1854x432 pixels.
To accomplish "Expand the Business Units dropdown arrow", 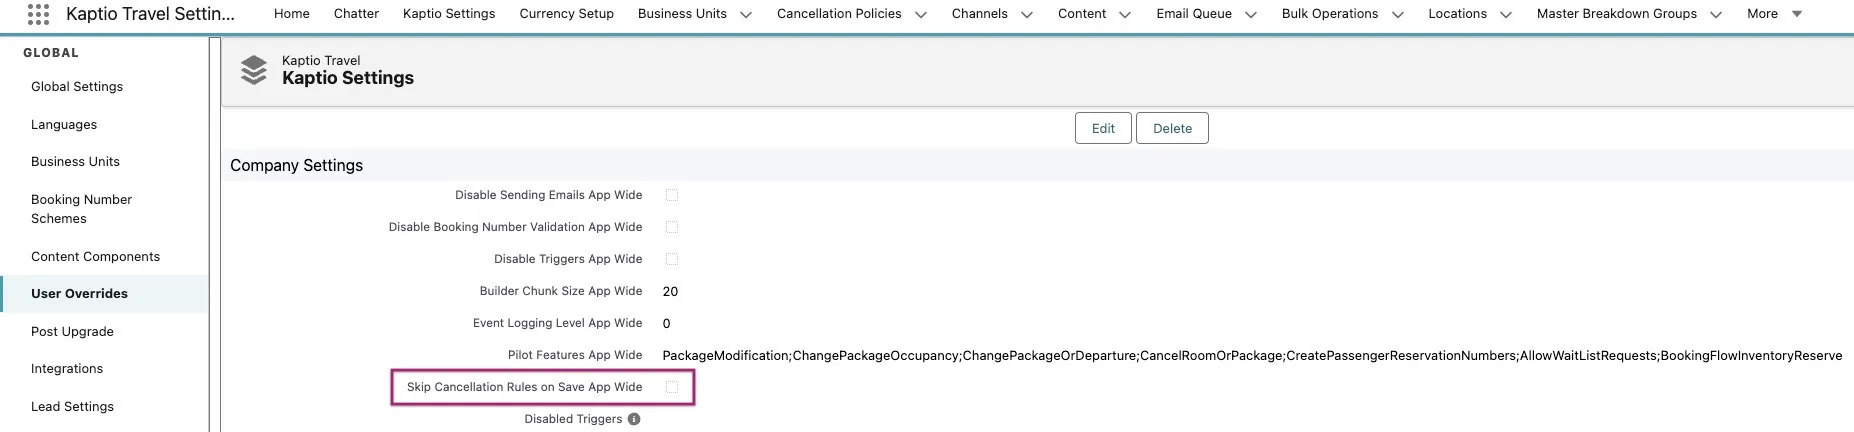I will pos(746,15).
